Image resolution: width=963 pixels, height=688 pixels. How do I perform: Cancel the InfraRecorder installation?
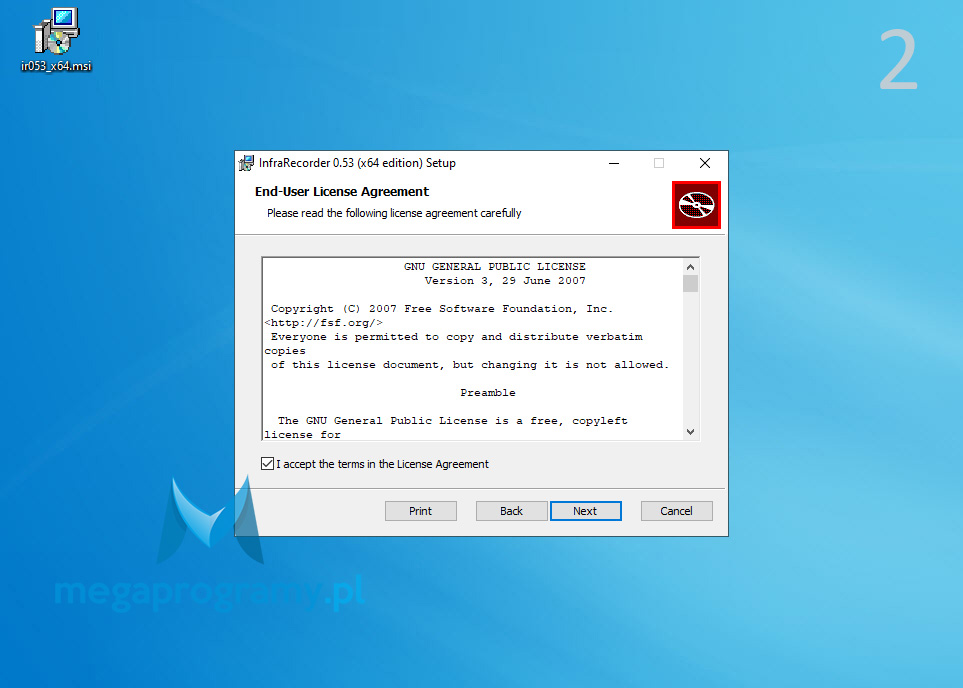pos(677,511)
